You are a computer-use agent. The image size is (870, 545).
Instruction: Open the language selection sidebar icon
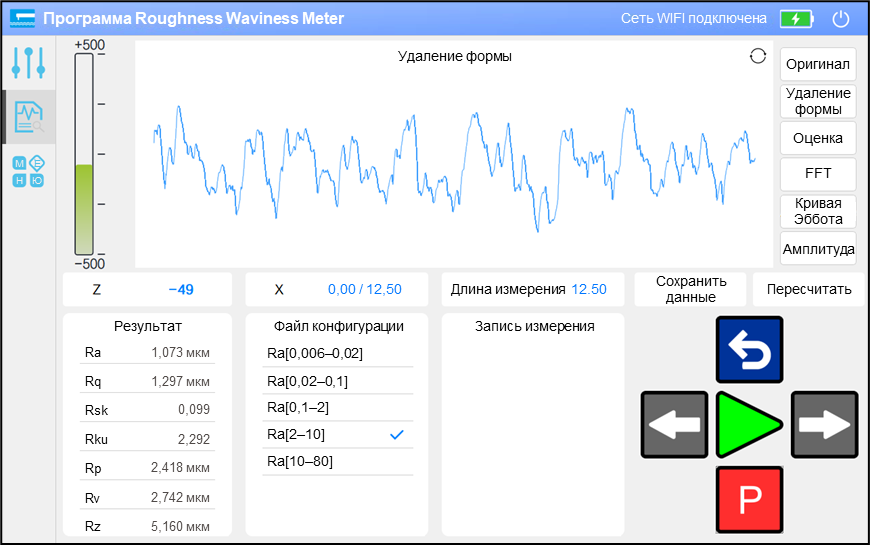click(28, 171)
